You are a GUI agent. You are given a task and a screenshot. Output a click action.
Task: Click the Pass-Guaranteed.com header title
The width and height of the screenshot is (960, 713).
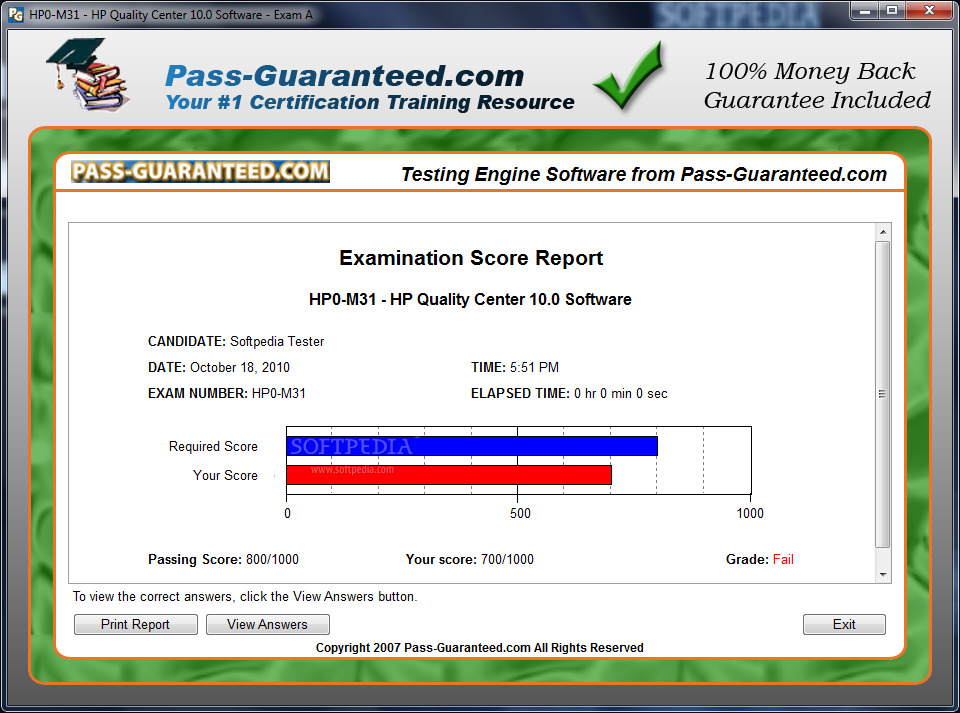point(344,76)
